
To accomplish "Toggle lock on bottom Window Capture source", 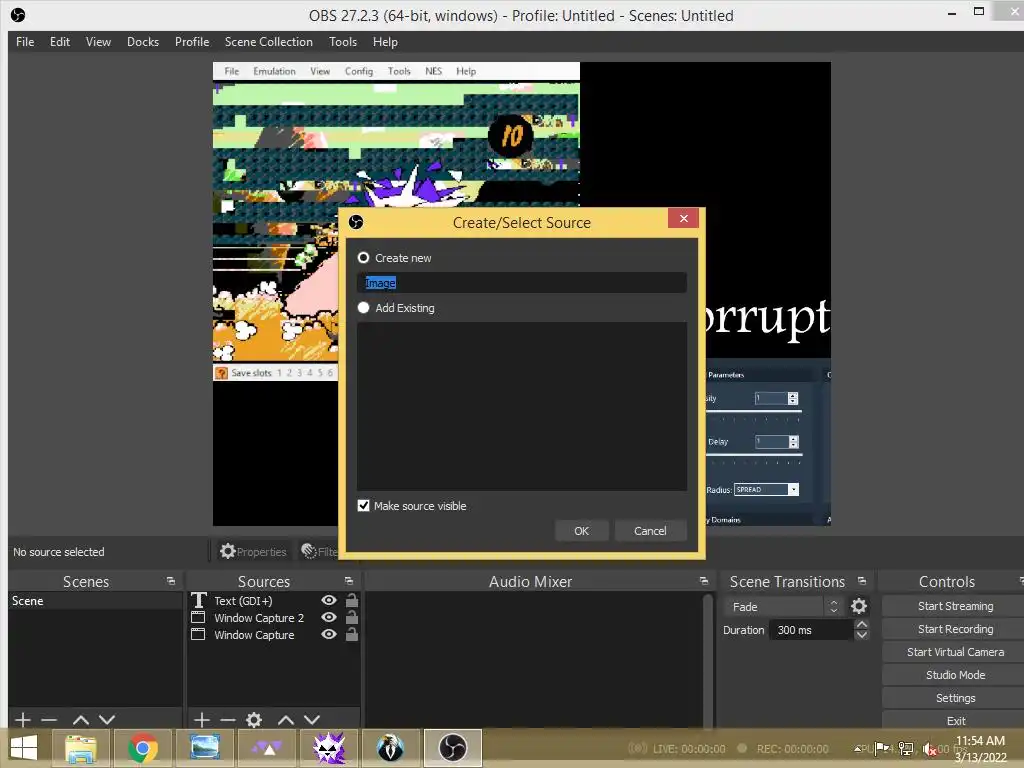I will point(351,634).
